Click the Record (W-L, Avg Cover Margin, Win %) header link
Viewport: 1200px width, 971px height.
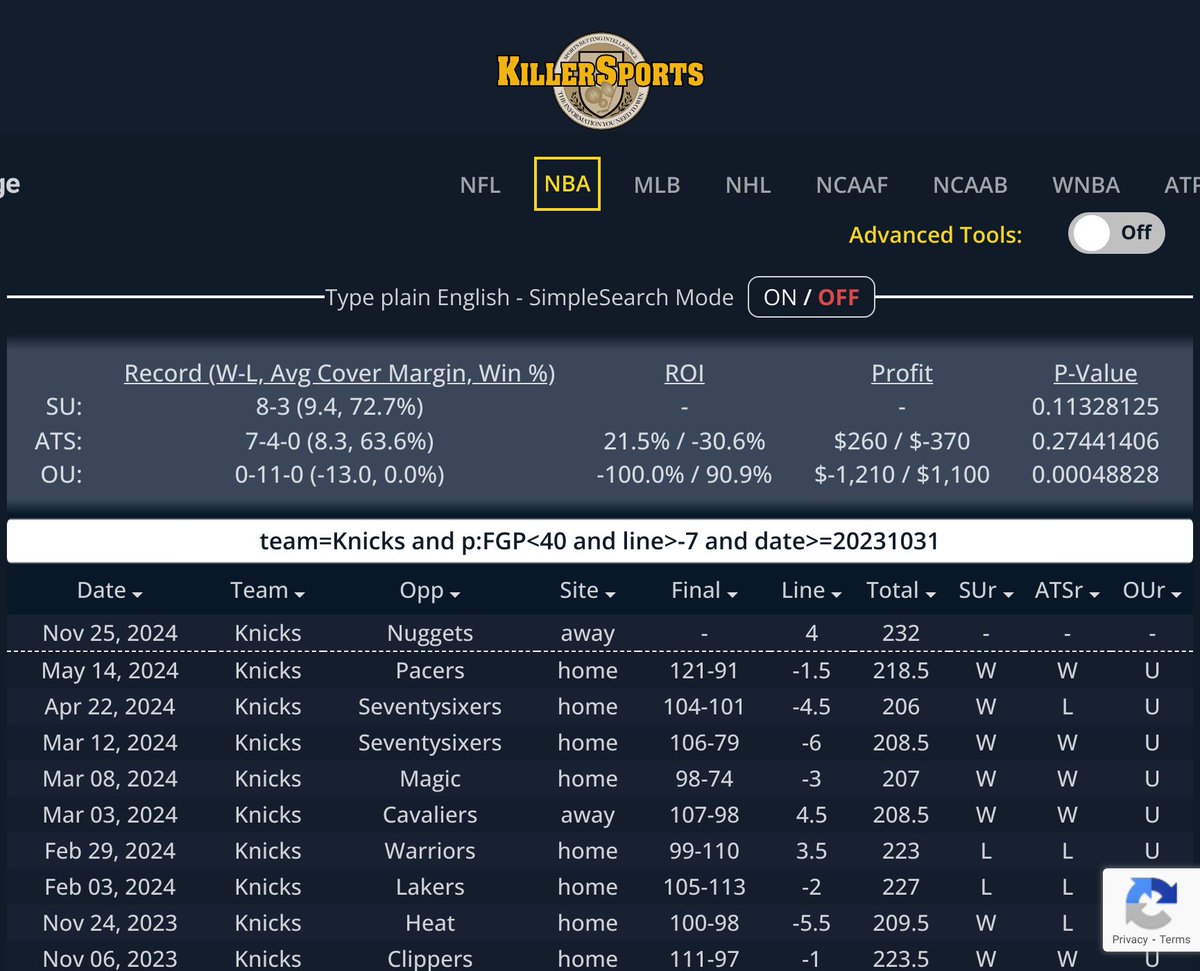[x=339, y=373]
